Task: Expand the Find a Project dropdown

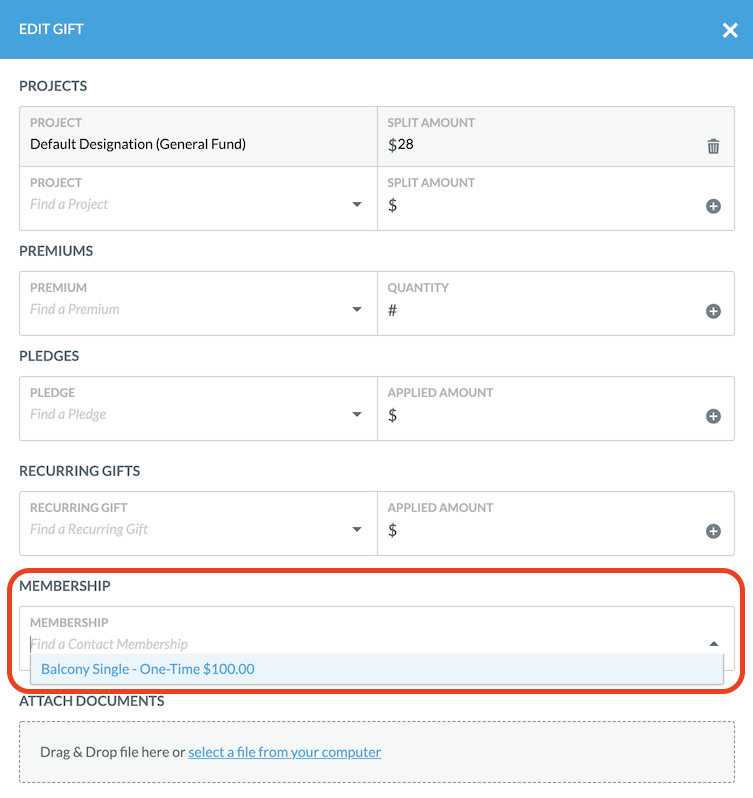Action: click(x=357, y=204)
